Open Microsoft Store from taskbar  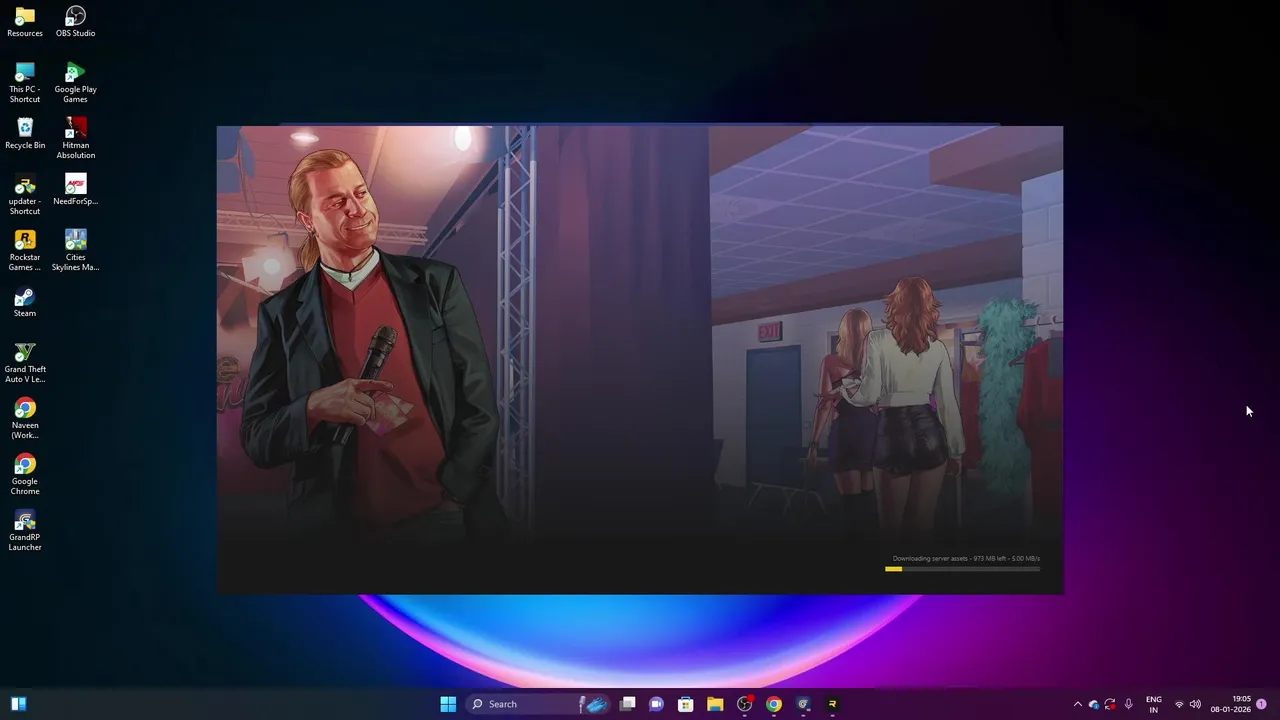pos(685,704)
